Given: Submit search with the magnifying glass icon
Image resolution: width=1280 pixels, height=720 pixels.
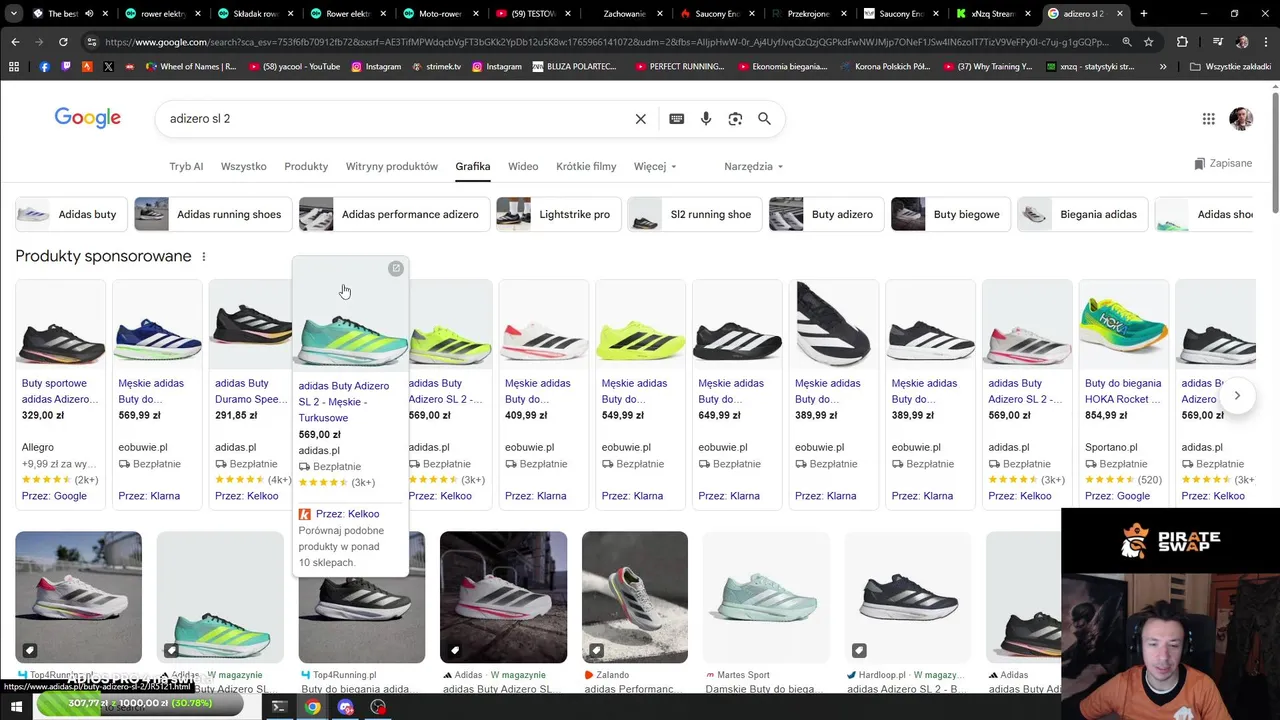Looking at the screenshot, I should 764,118.
